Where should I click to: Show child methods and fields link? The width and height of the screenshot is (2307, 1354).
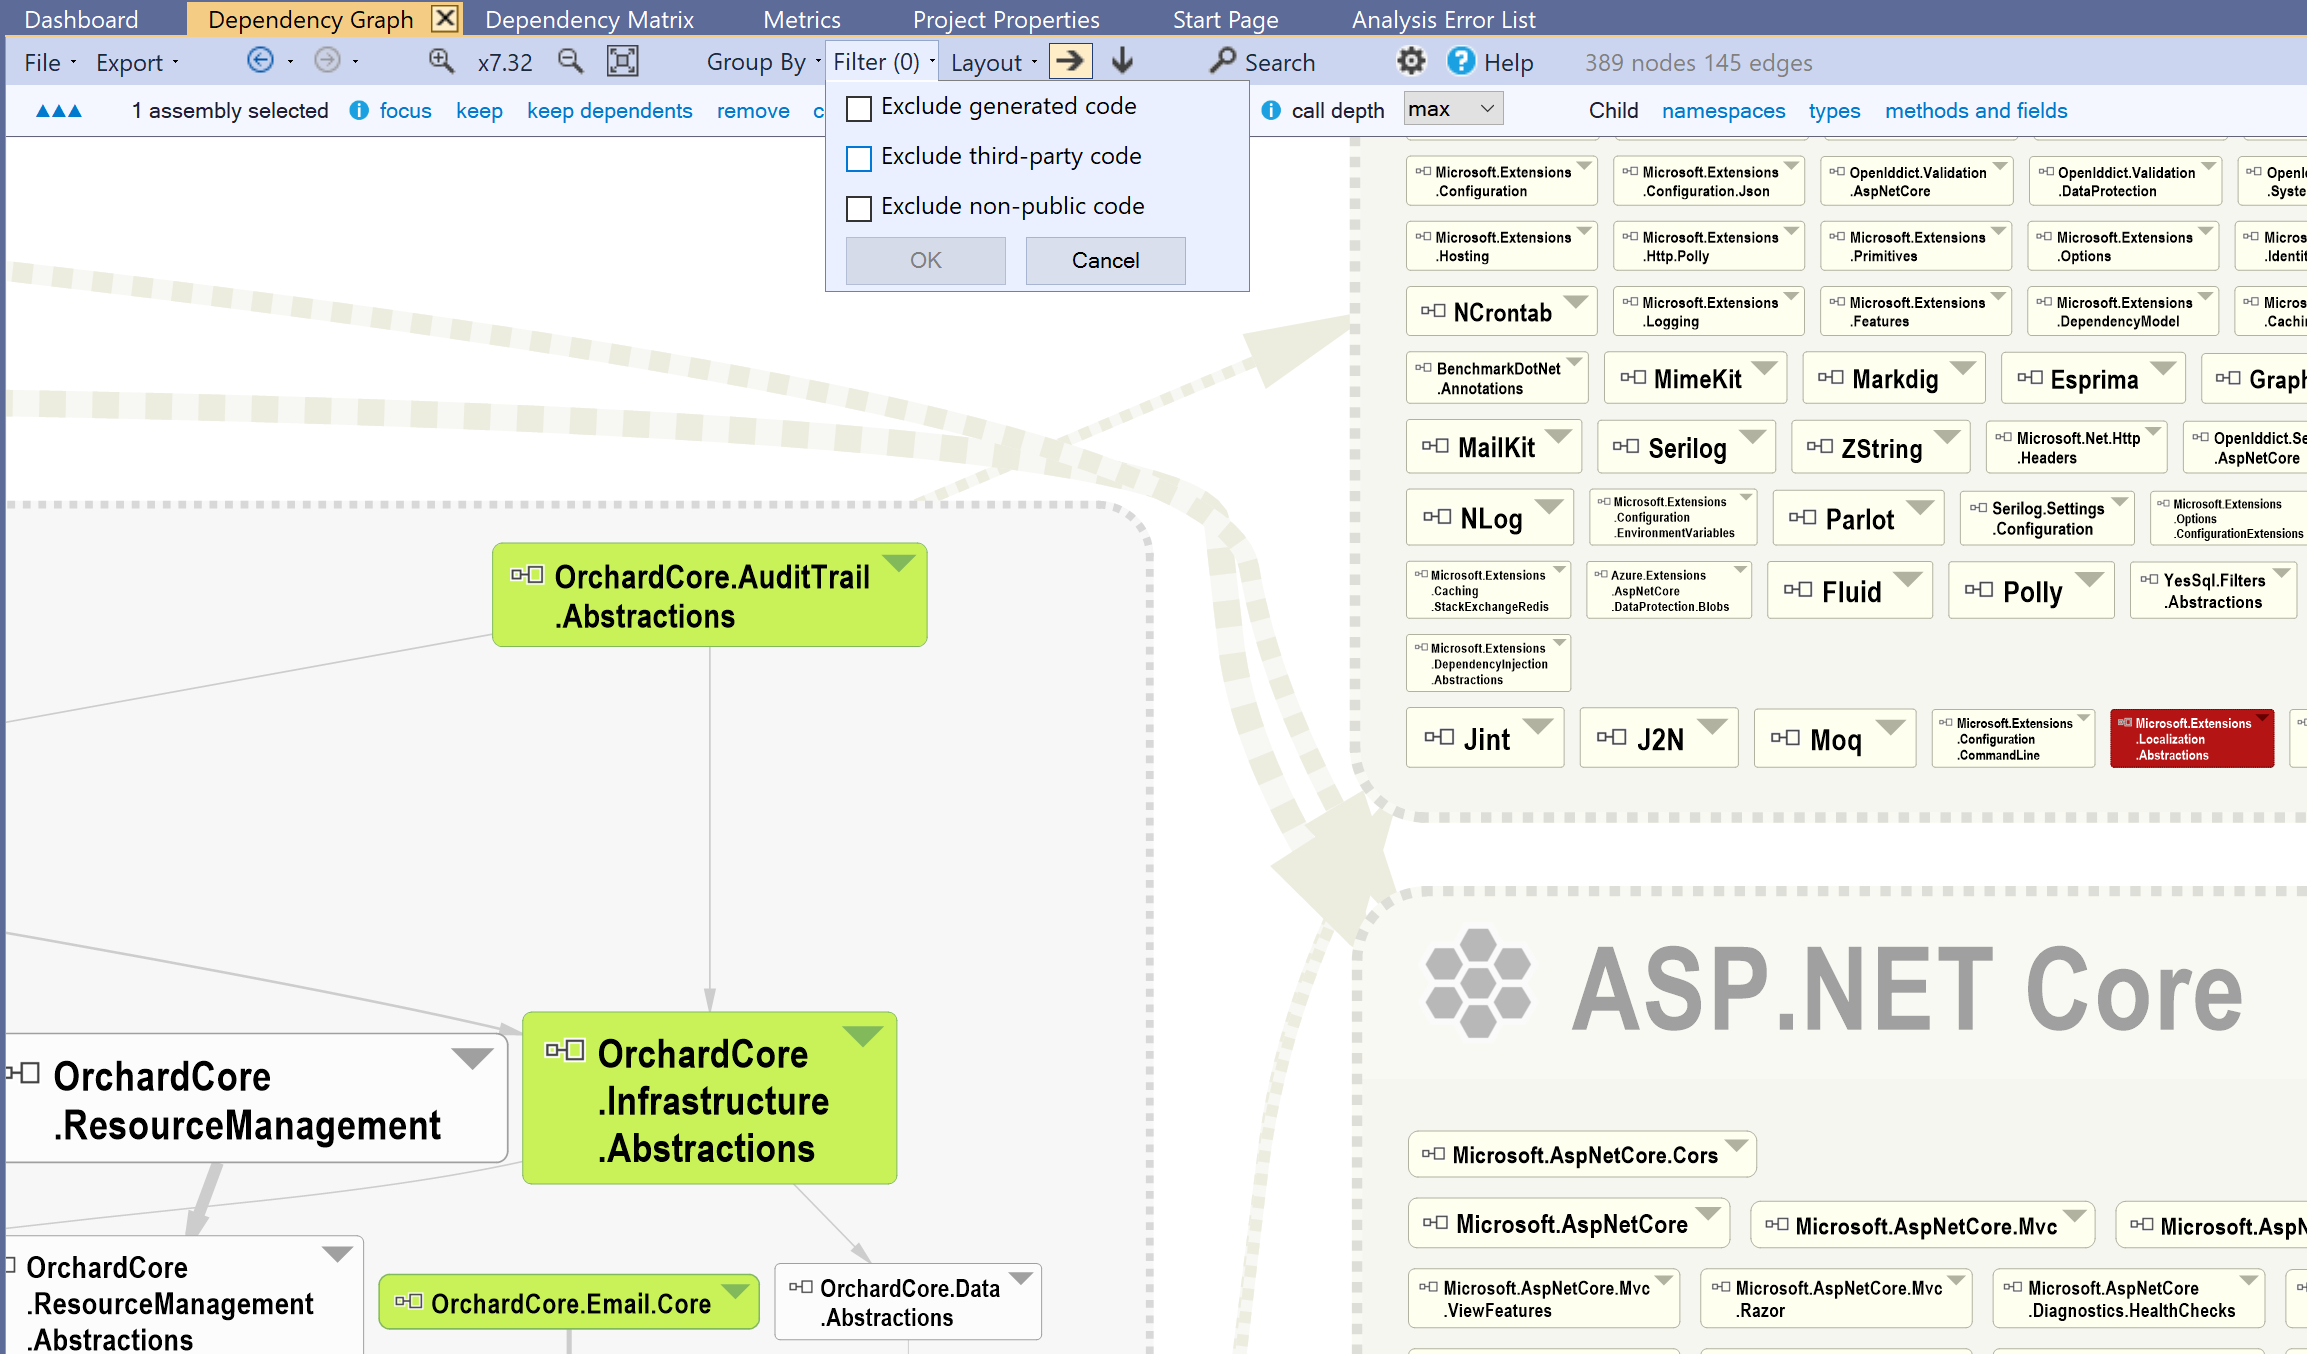1976,111
